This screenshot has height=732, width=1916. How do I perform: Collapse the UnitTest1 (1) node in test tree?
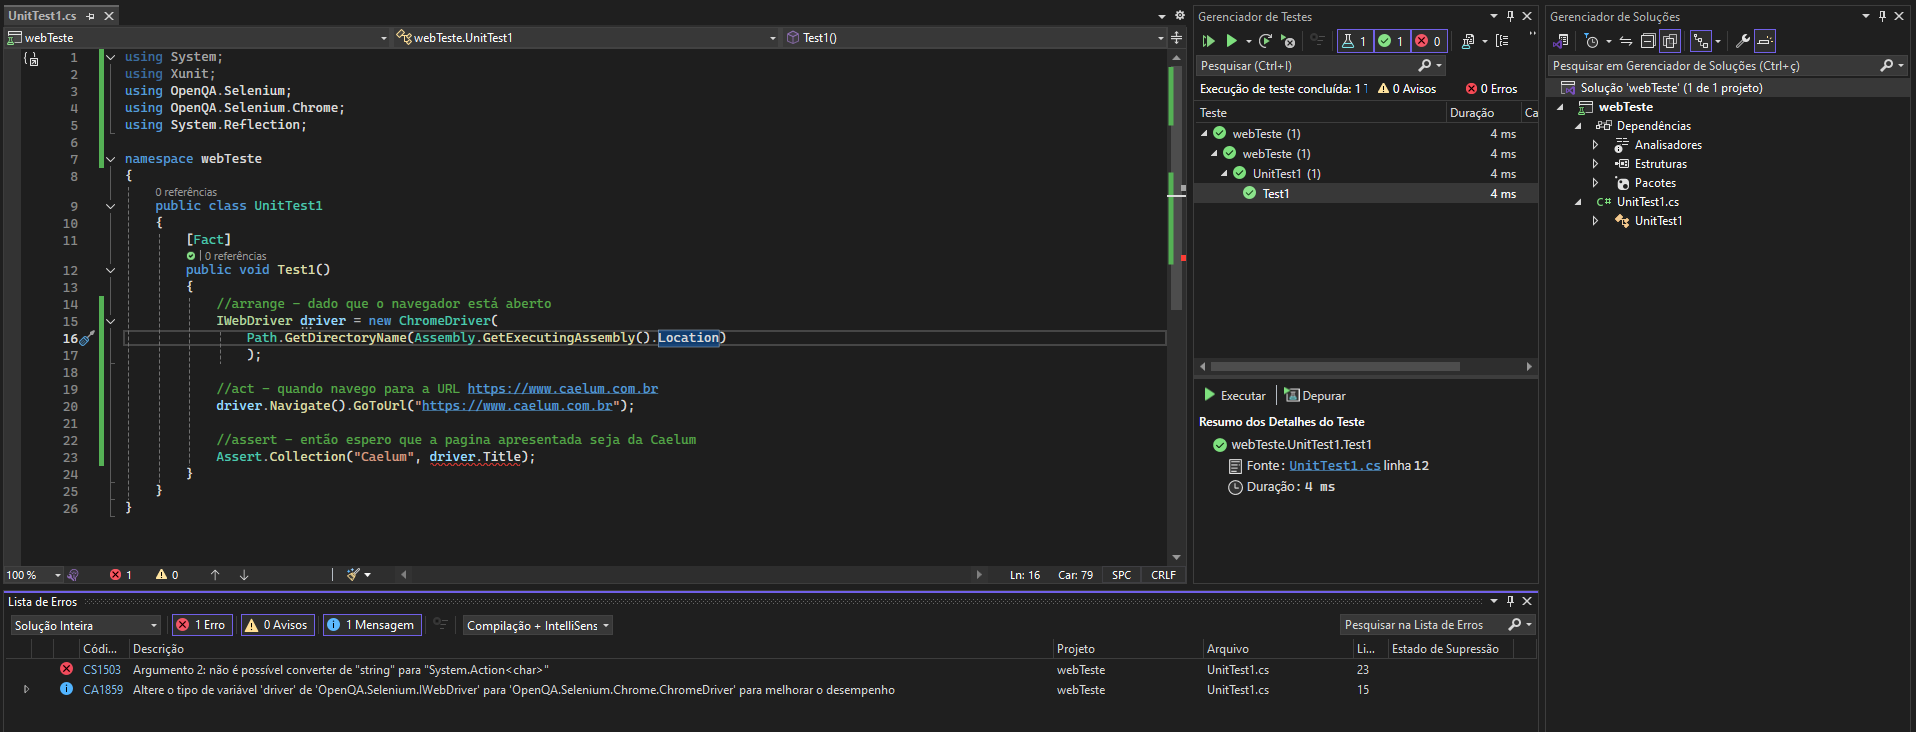point(1224,174)
